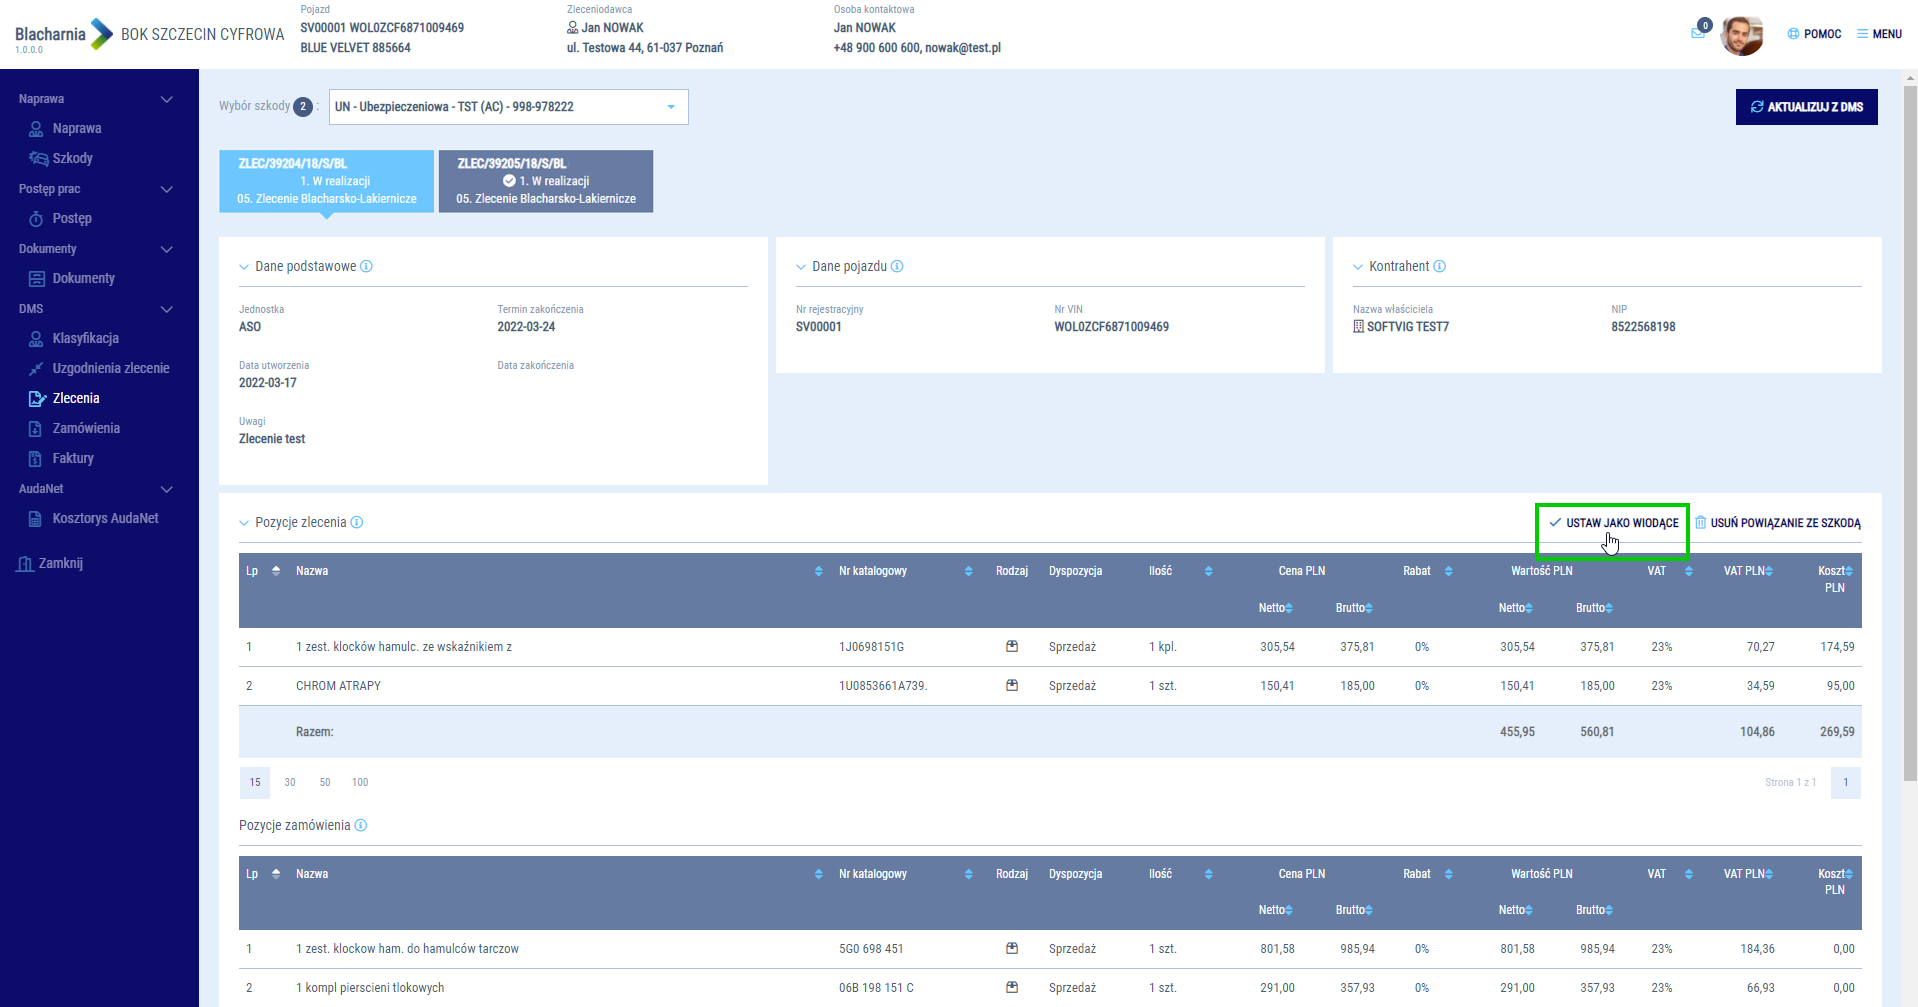Open Kosztorys AudaNet in sidebar
Image resolution: width=1918 pixels, height=1007 pixels.
[105, 518]
